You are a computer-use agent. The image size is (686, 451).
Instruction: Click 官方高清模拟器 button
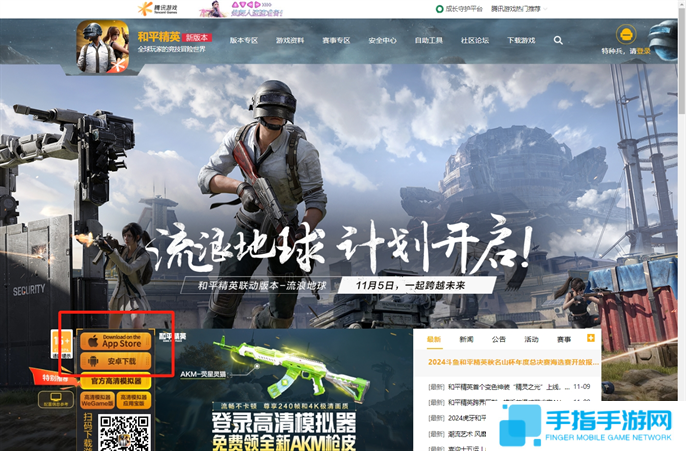(x=116, y=381)
